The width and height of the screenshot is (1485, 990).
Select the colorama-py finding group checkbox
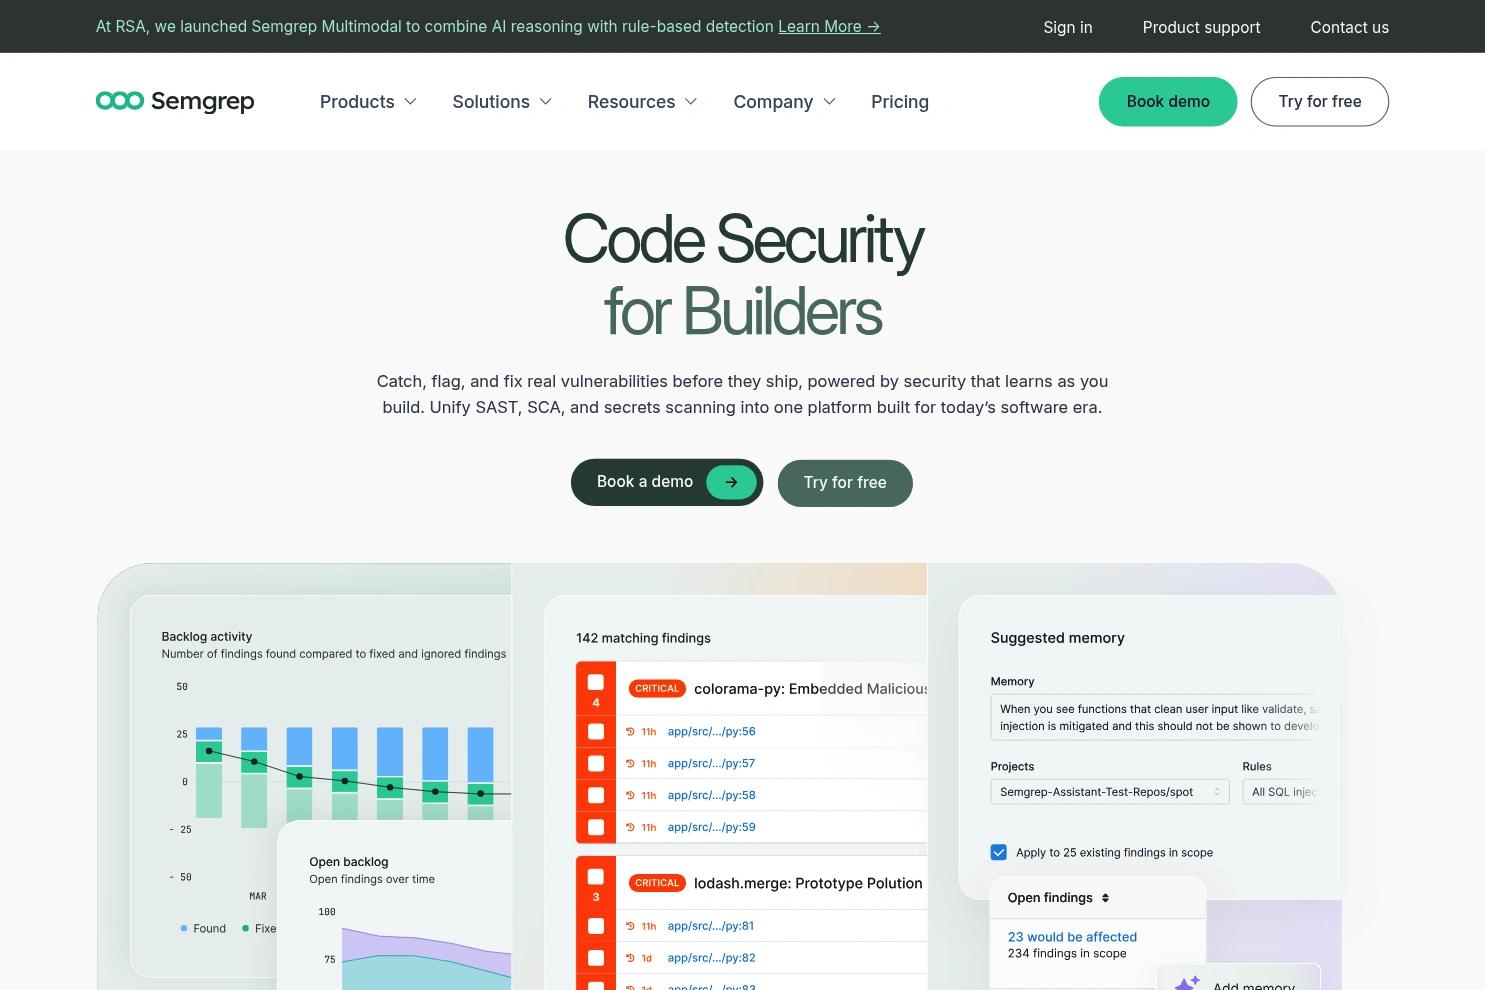[x=596, y=682]
